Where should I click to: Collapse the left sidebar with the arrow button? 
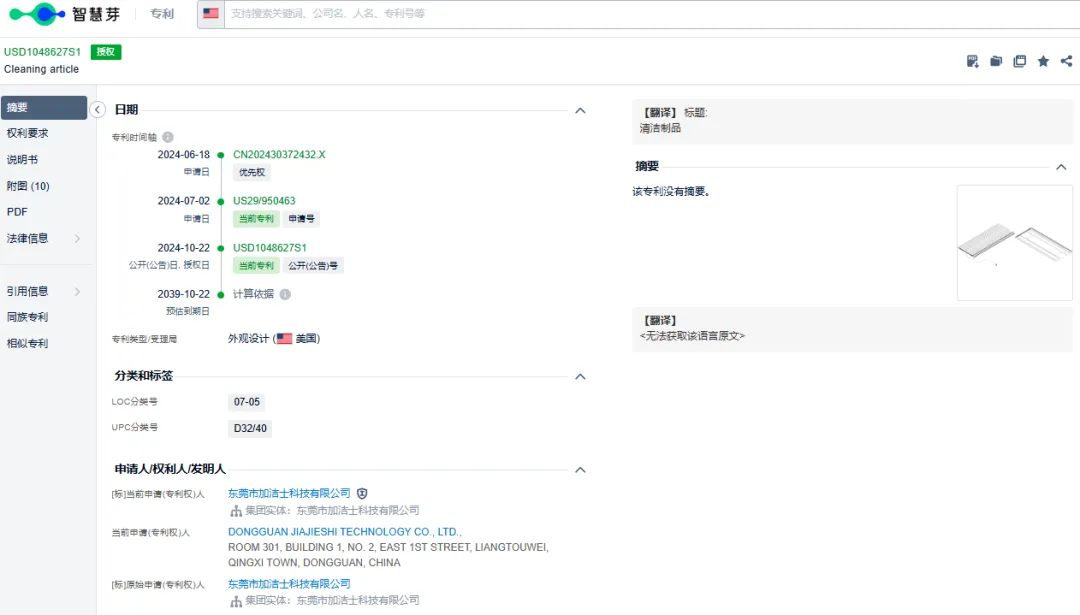coord(97,110)
